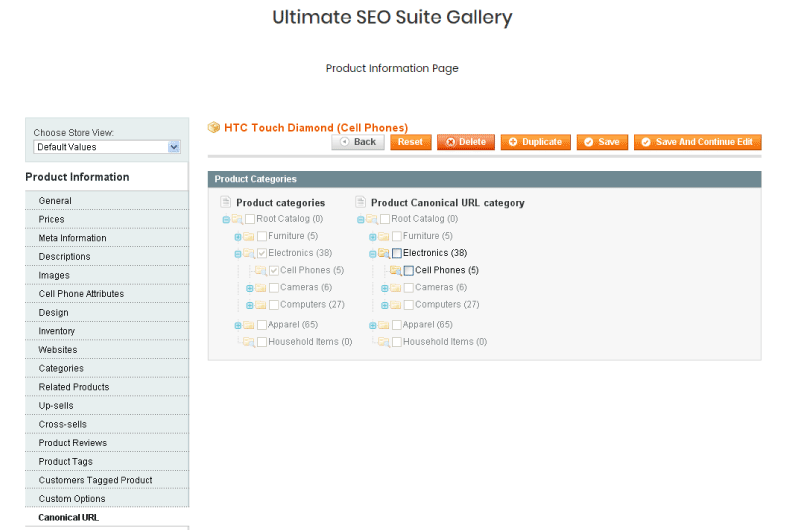Image resolution: width=800 pixels, height=530 pixels.
Task: Open the Customers Tagged Product tab
Action: [x=107, y=480]
